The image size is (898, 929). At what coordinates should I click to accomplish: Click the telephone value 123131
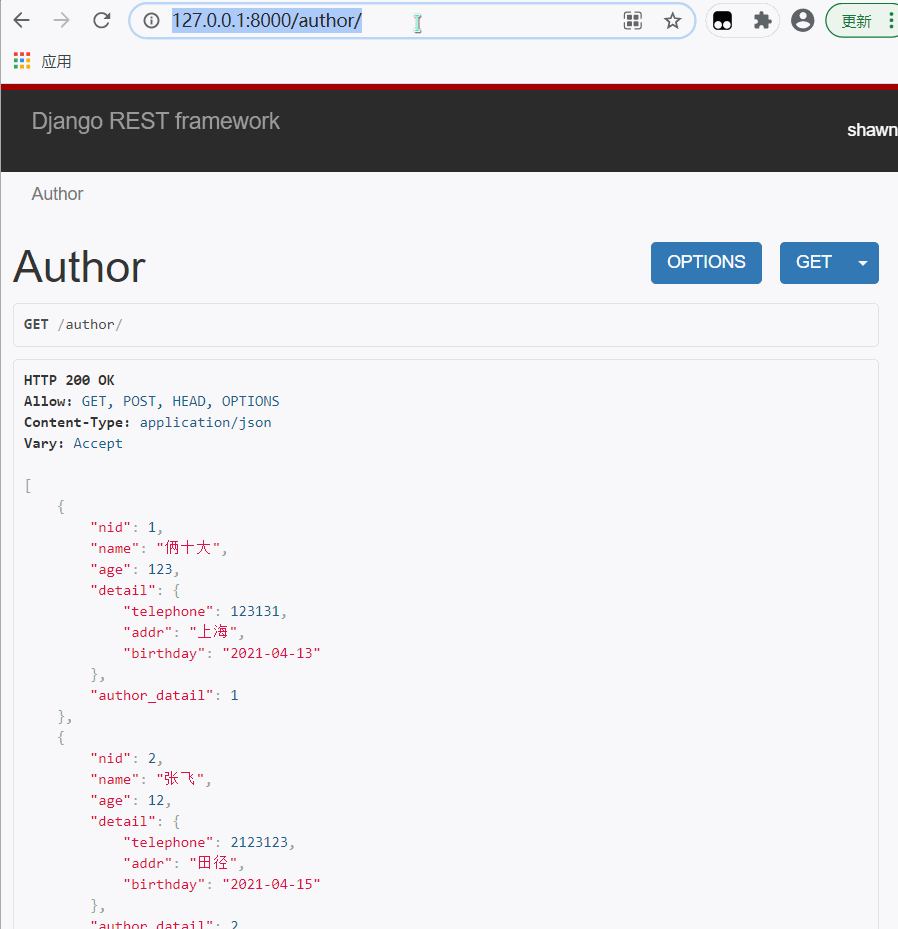255,611
